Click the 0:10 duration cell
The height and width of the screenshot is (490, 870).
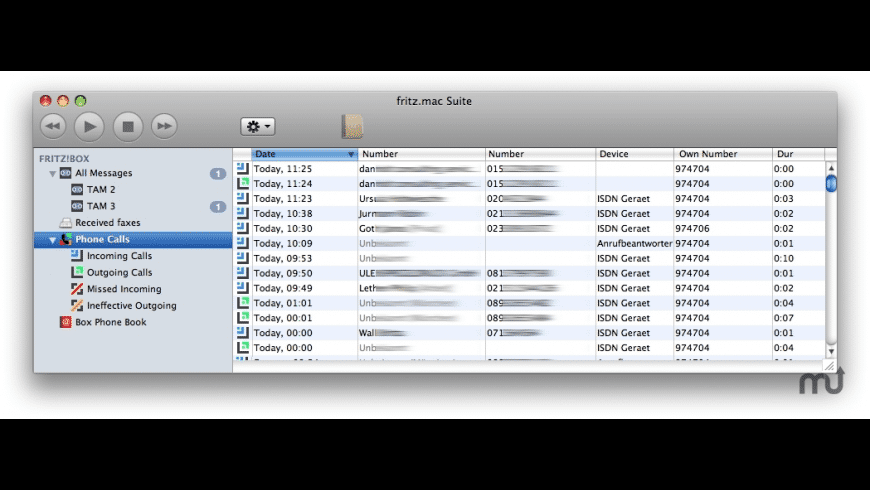click(x=783, y=259)
